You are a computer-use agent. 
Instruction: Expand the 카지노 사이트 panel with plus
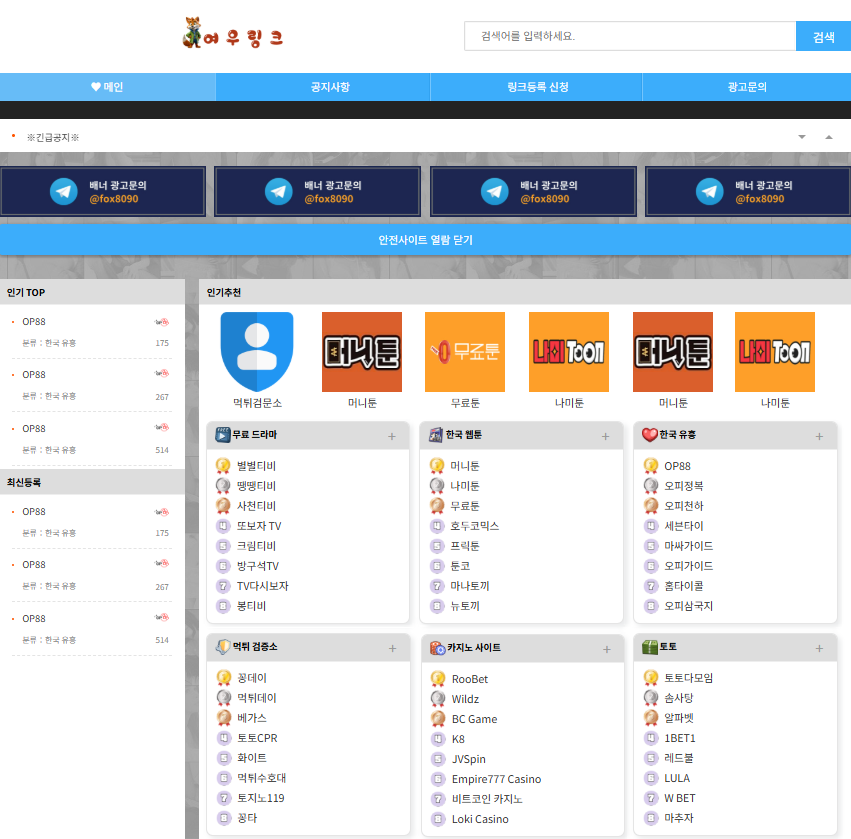pyautogui.click(x=607, y=649)
